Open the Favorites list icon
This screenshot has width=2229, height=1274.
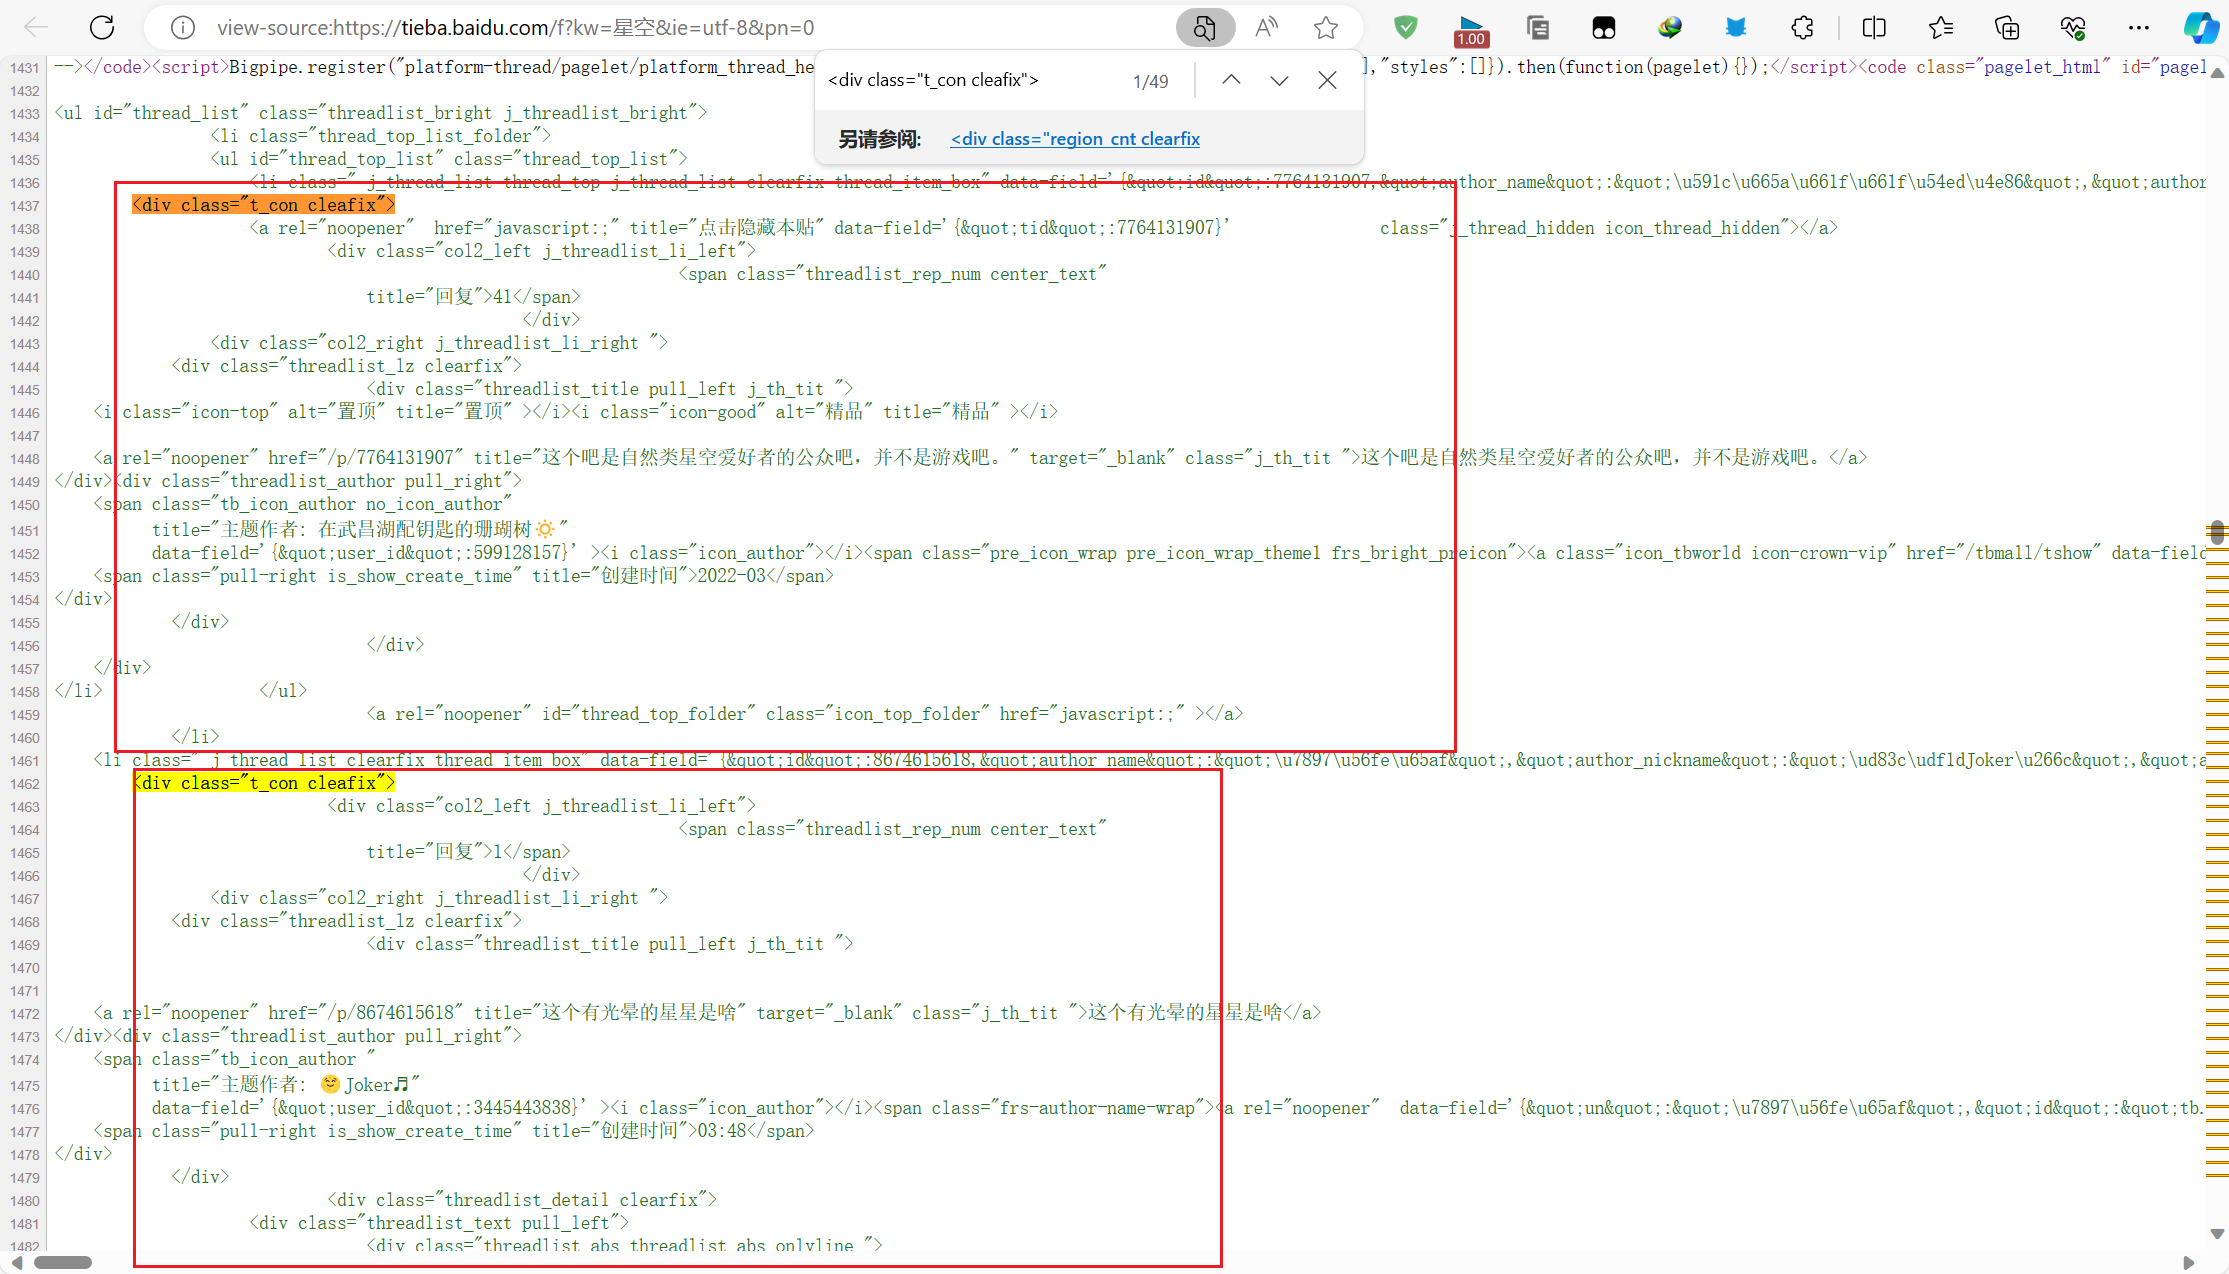click(1940, 28)
